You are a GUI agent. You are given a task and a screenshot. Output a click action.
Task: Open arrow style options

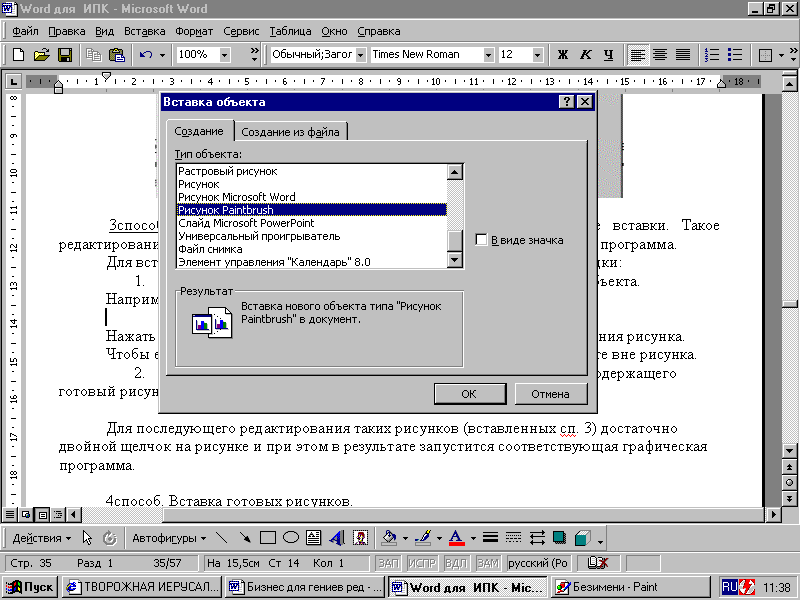point(537,538)
